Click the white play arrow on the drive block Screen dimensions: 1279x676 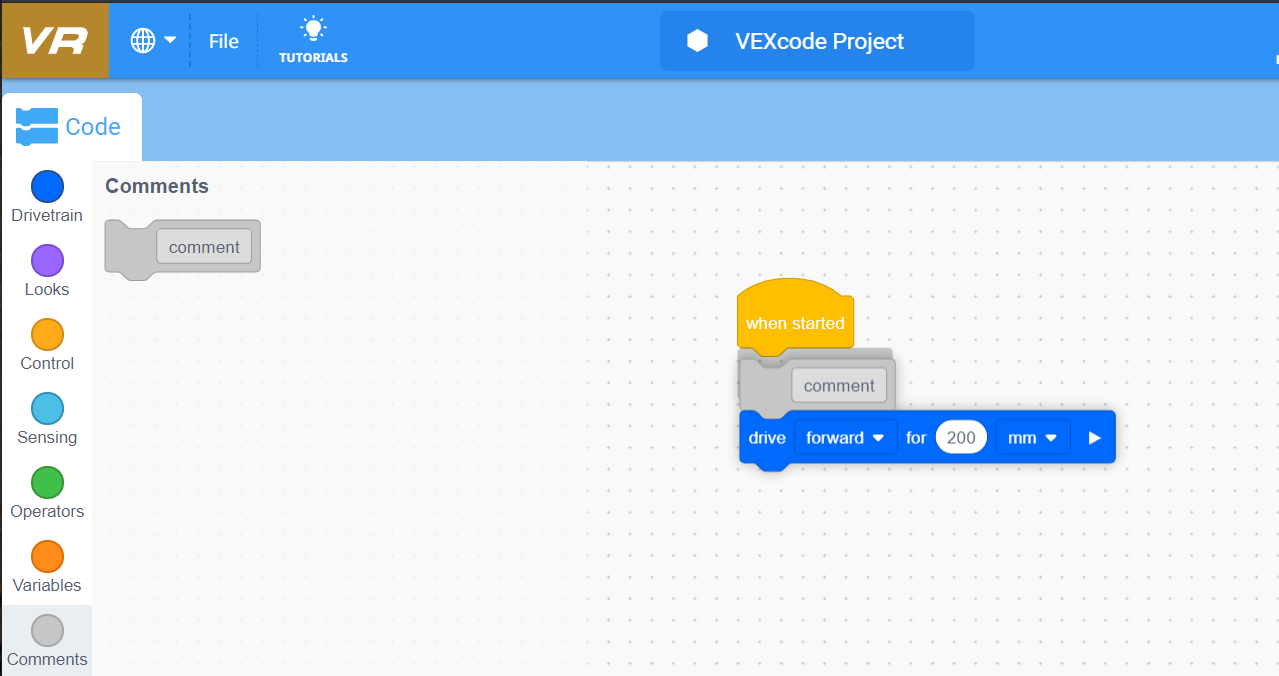(x=1092, y=437)
